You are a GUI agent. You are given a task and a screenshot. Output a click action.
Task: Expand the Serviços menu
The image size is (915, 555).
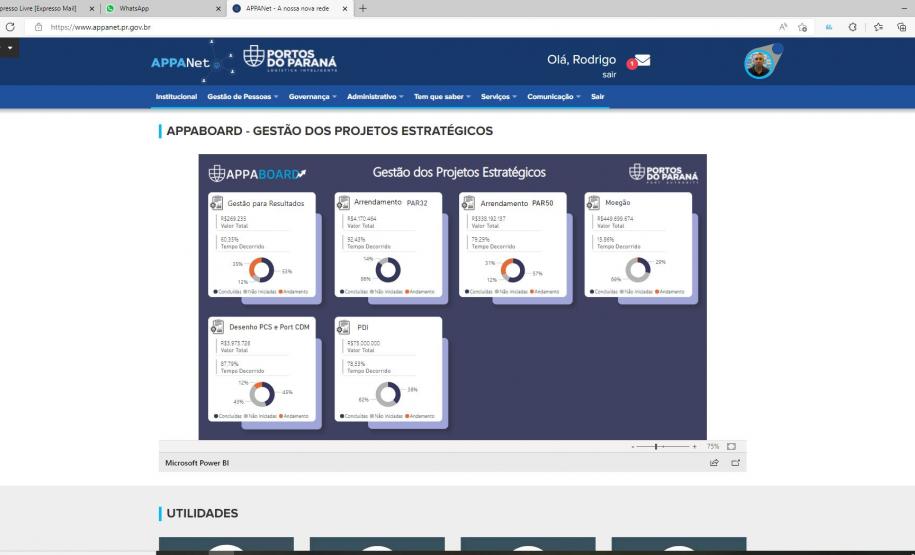tap(498, 97)
